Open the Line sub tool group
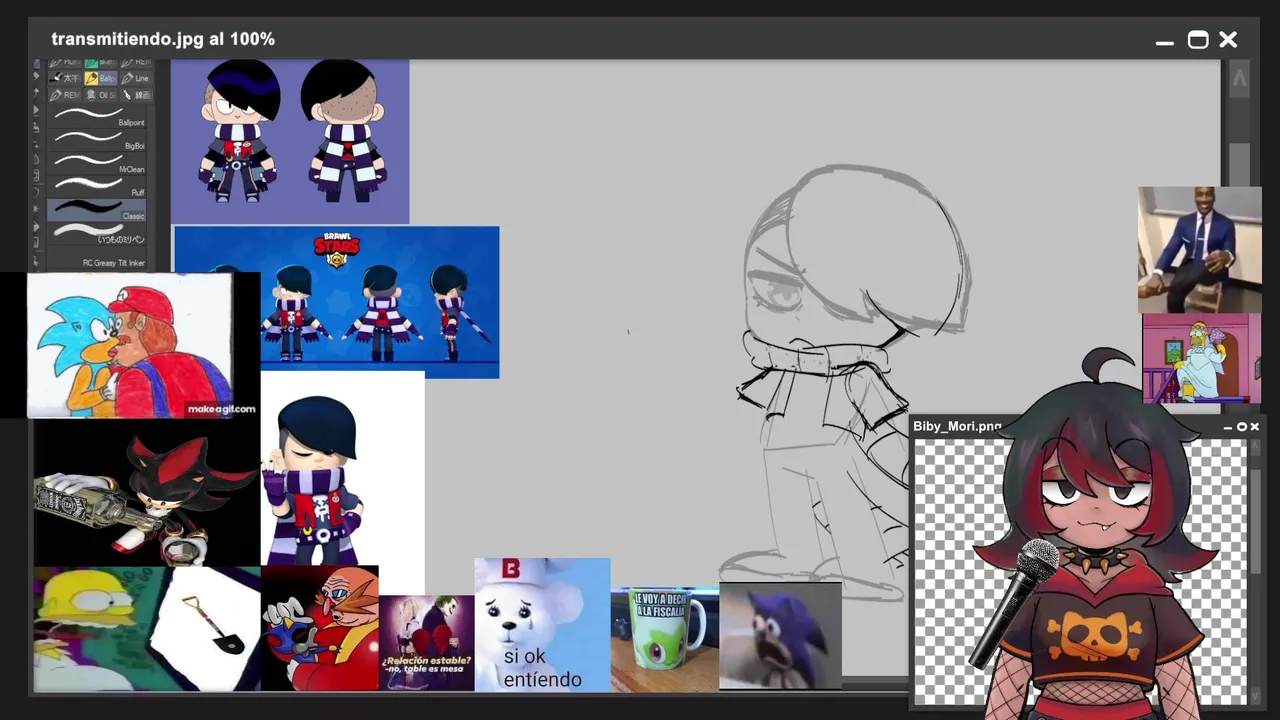This screenshot has height=720, width=1280. [135, 78]
